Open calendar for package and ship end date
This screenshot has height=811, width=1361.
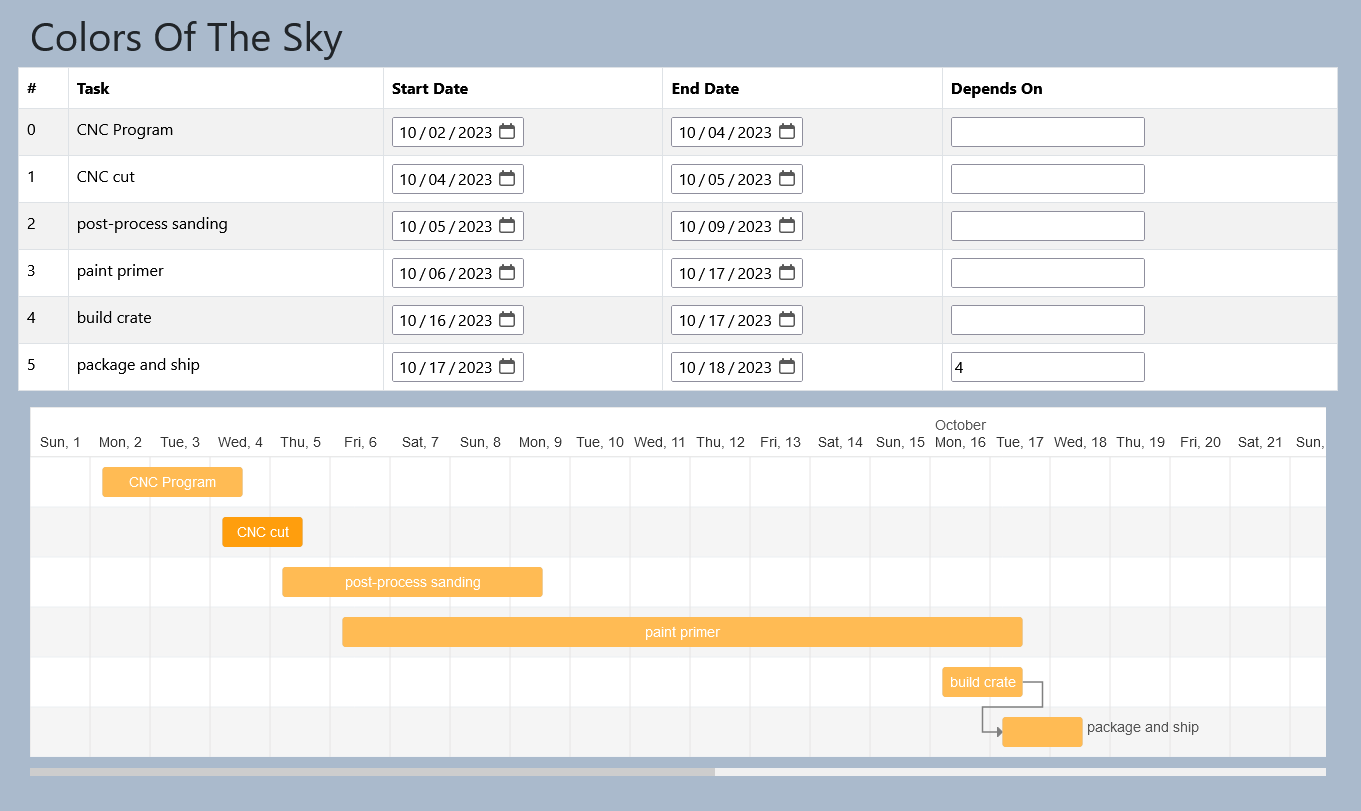787,367
